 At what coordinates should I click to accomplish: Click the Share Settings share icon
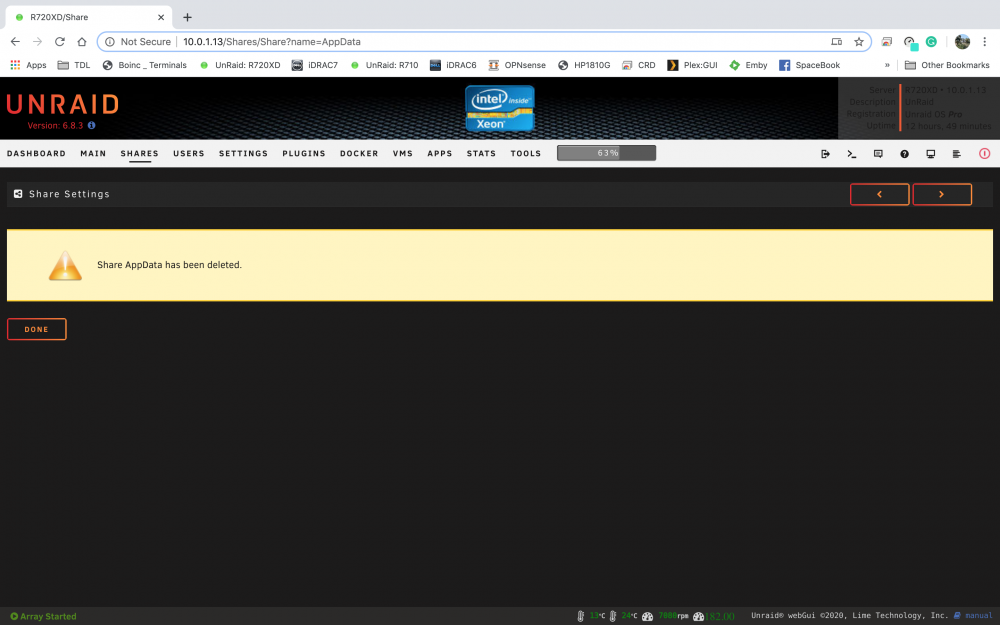[x=18, y=194]
